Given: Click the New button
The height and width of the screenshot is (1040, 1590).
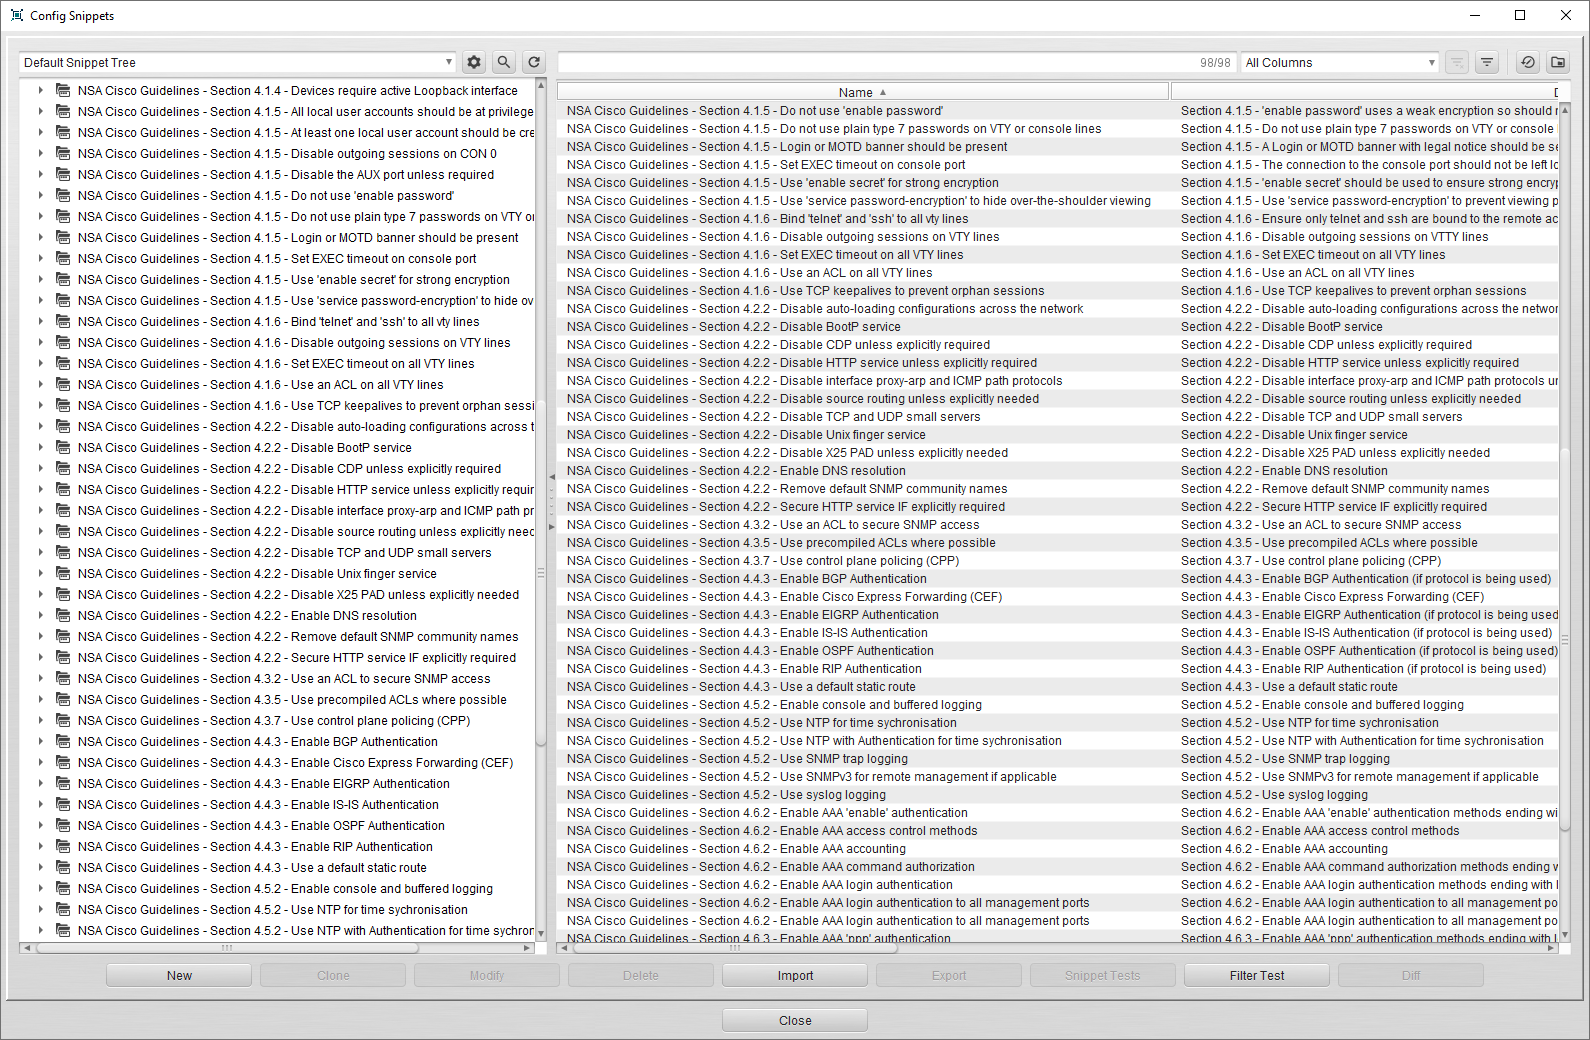Looking at the screenshot, I should point(179,975).
